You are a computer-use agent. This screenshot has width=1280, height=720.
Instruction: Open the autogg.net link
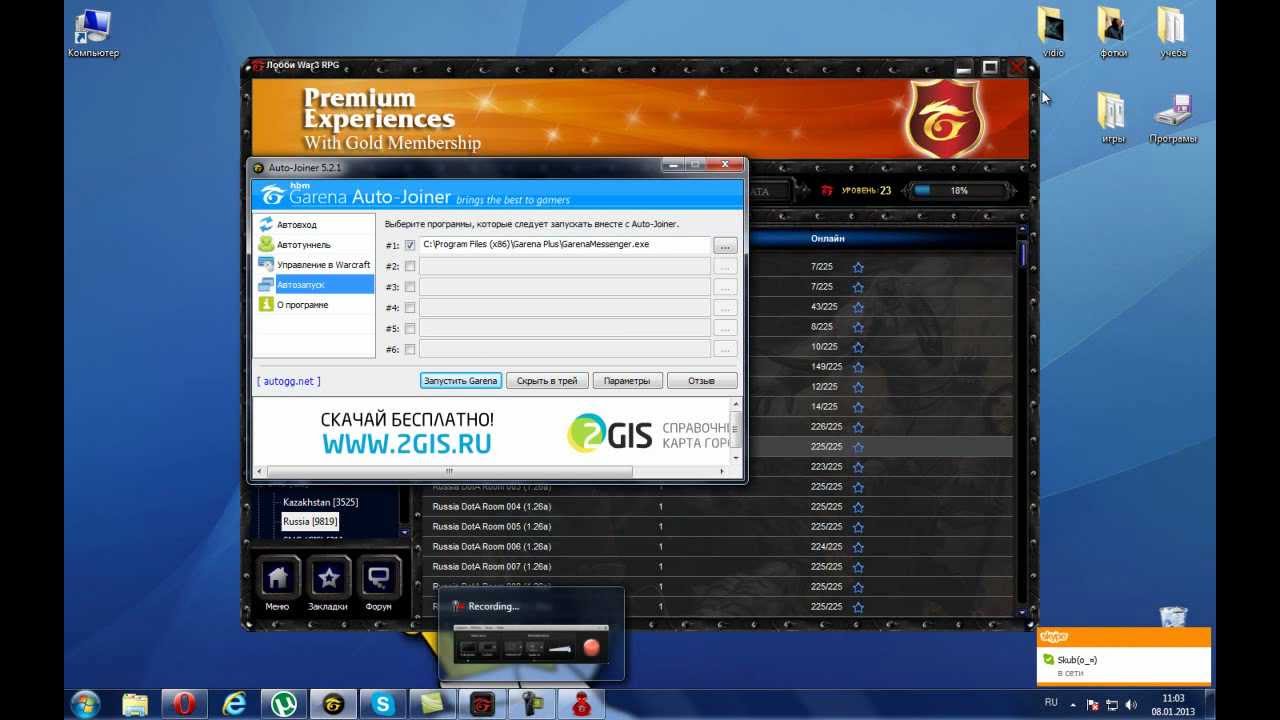click(x=289, y=381)
